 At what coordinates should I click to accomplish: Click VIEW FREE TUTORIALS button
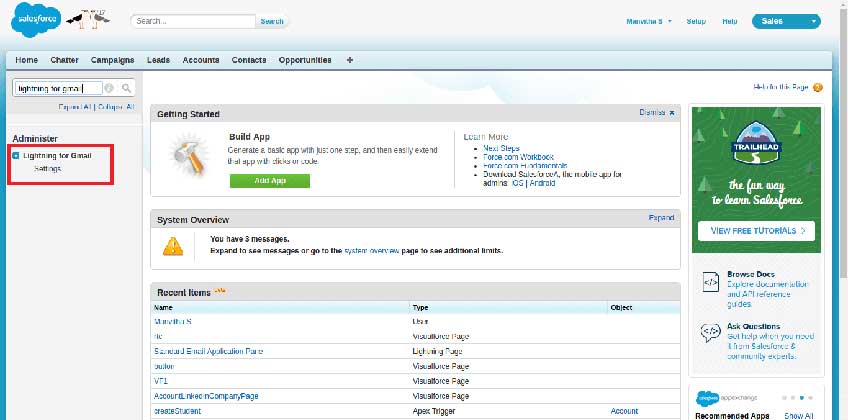[x=756, y=231]
